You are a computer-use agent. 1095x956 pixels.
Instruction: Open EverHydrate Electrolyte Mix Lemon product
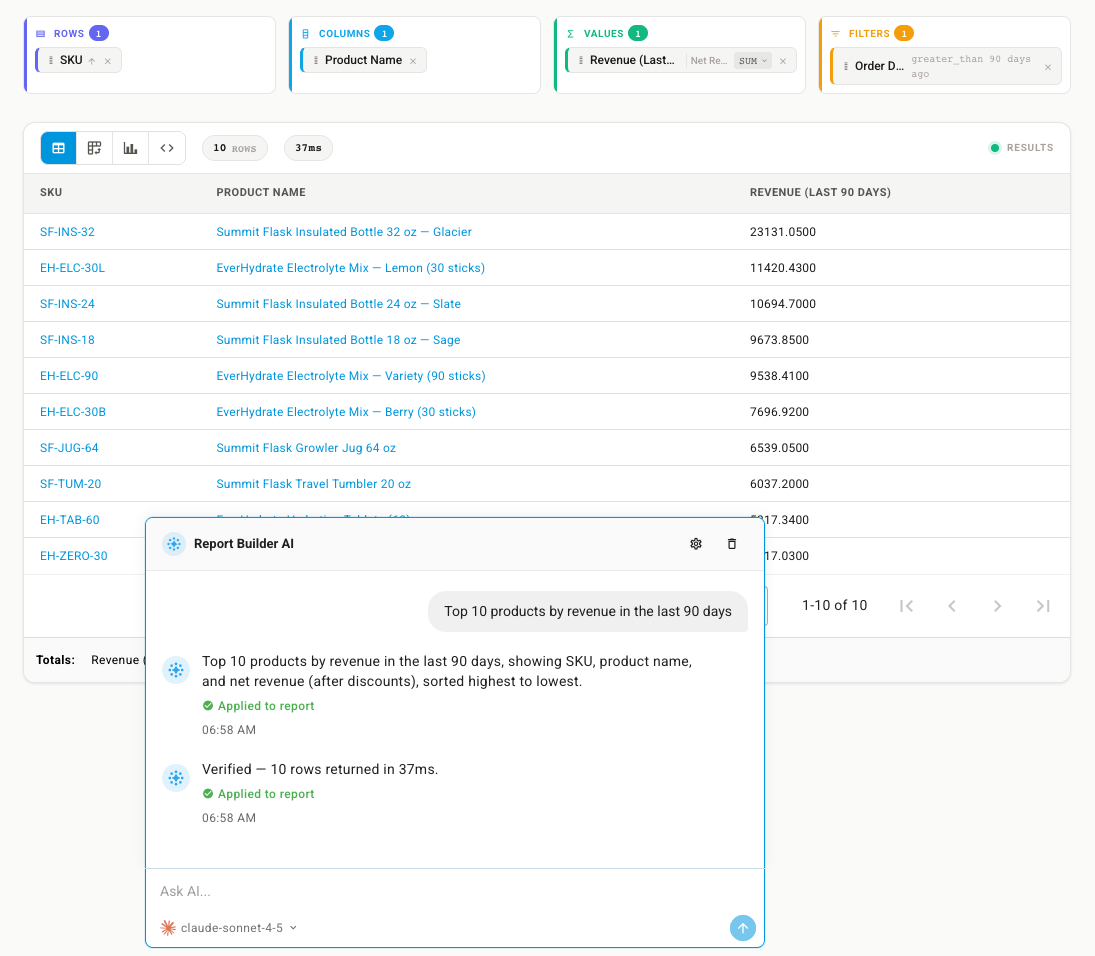[351, 268]
